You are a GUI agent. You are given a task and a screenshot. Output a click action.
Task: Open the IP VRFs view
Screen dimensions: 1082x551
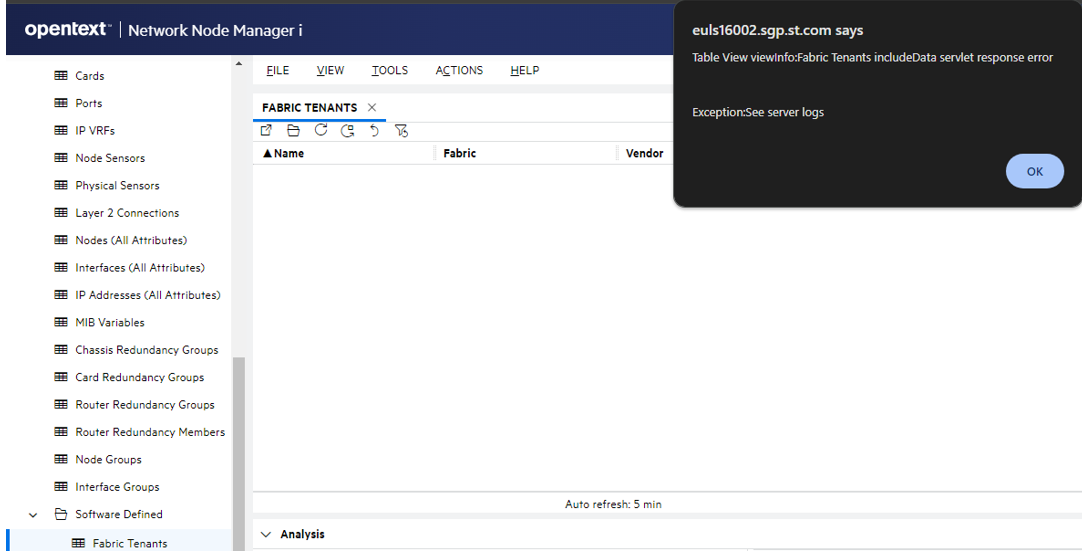(95, 130)
